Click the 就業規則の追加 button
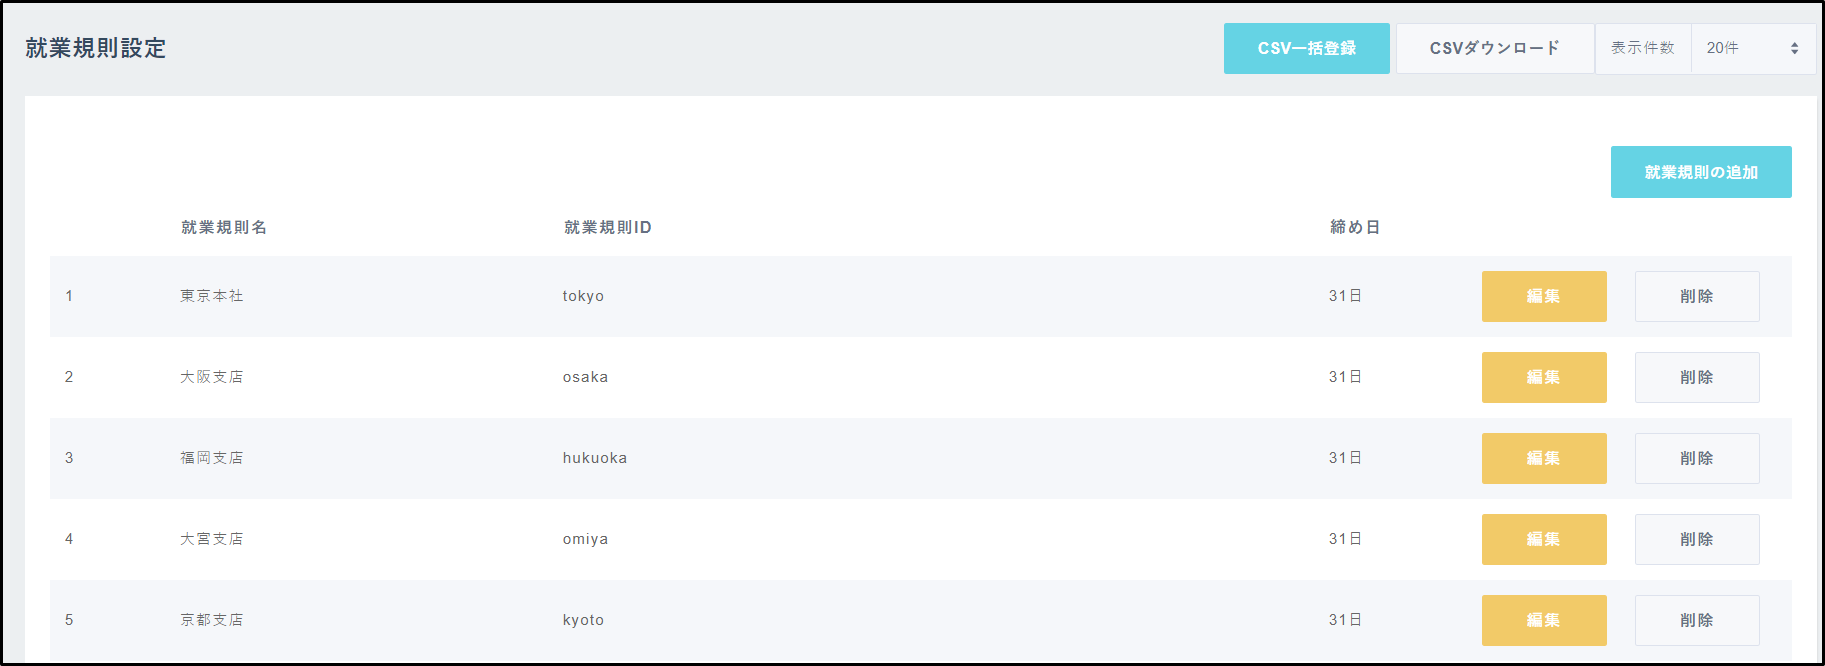 pyautogui.click(x=1700, y=172)
